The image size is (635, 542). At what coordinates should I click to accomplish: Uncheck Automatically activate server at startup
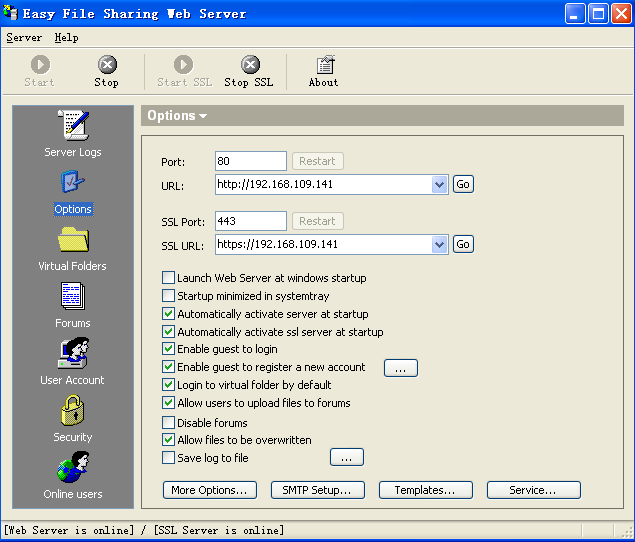pyautogui.click(x=168, y=314)
